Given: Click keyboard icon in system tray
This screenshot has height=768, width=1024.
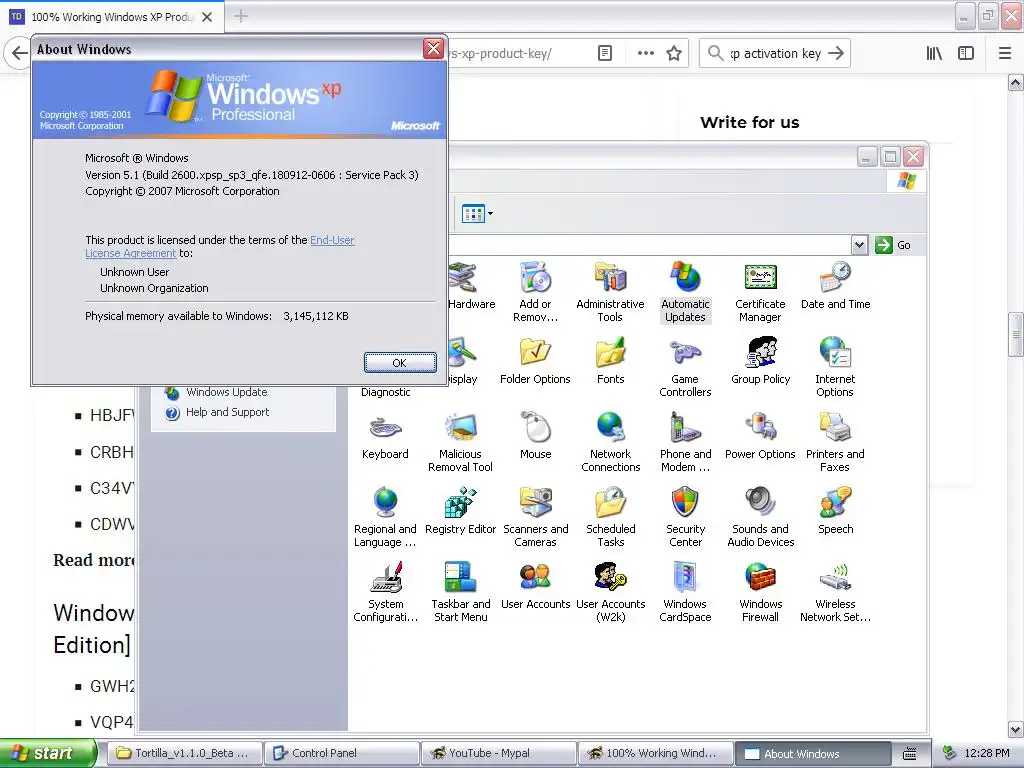Looking at the screenshot, I should [x=910, y=754].
